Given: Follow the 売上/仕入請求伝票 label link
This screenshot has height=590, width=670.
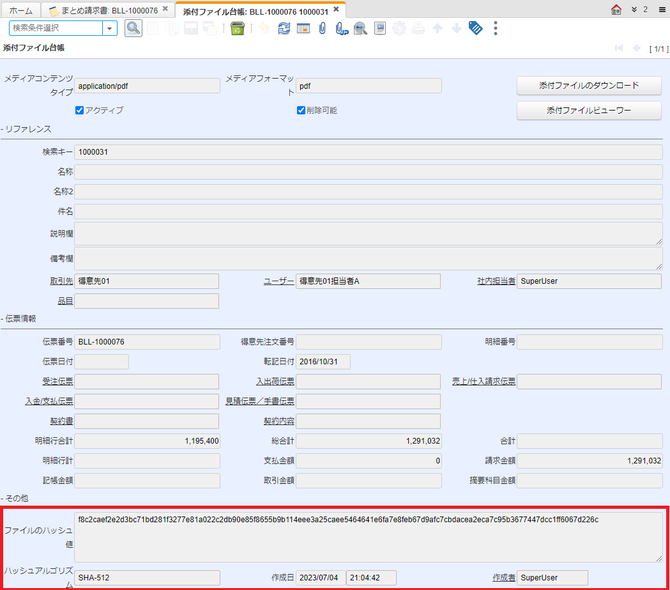Looking at the screenshot, I should pyautogui.click(x=484, y=381).
